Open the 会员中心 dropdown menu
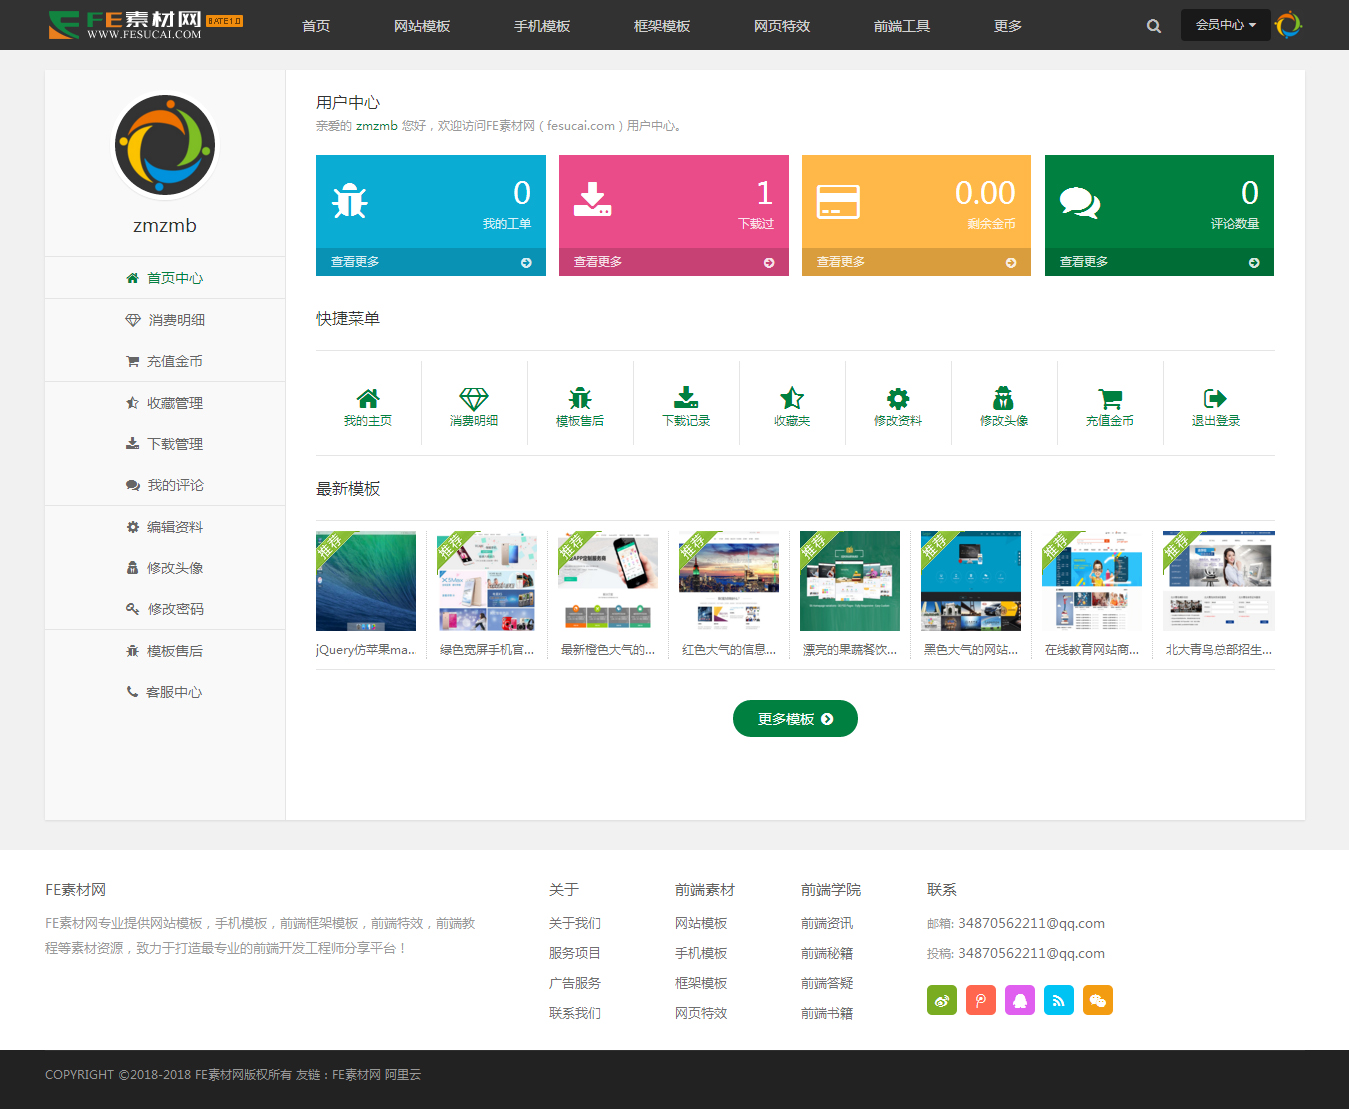 pyautogui.click(x=1225, y=25)
